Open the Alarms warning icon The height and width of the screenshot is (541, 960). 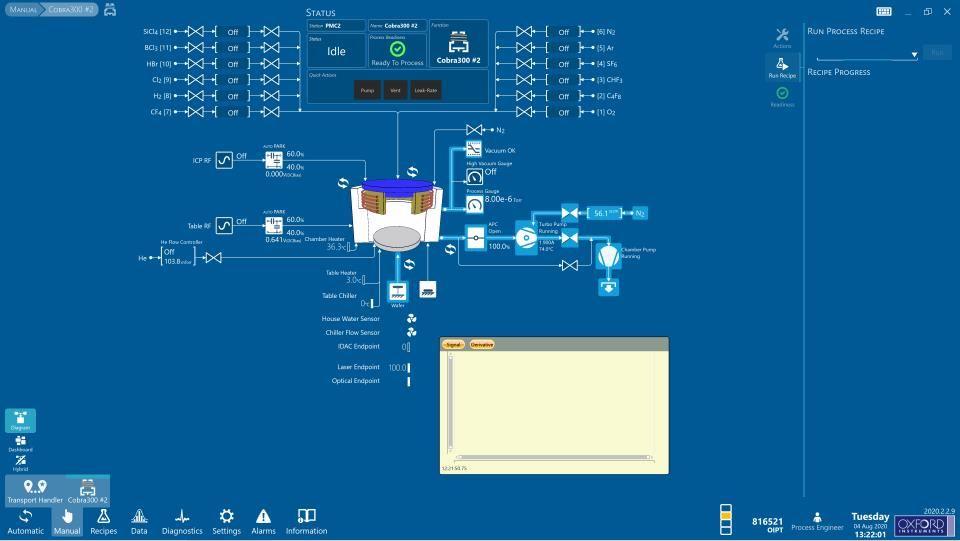click(263, 520)
